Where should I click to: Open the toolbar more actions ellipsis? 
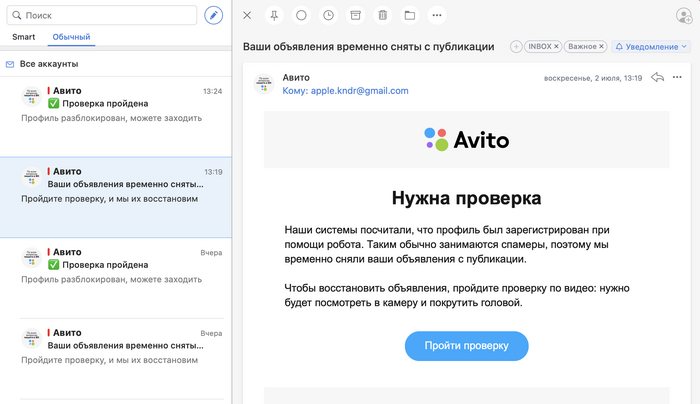pyautogui.click(x=437, y=15)
